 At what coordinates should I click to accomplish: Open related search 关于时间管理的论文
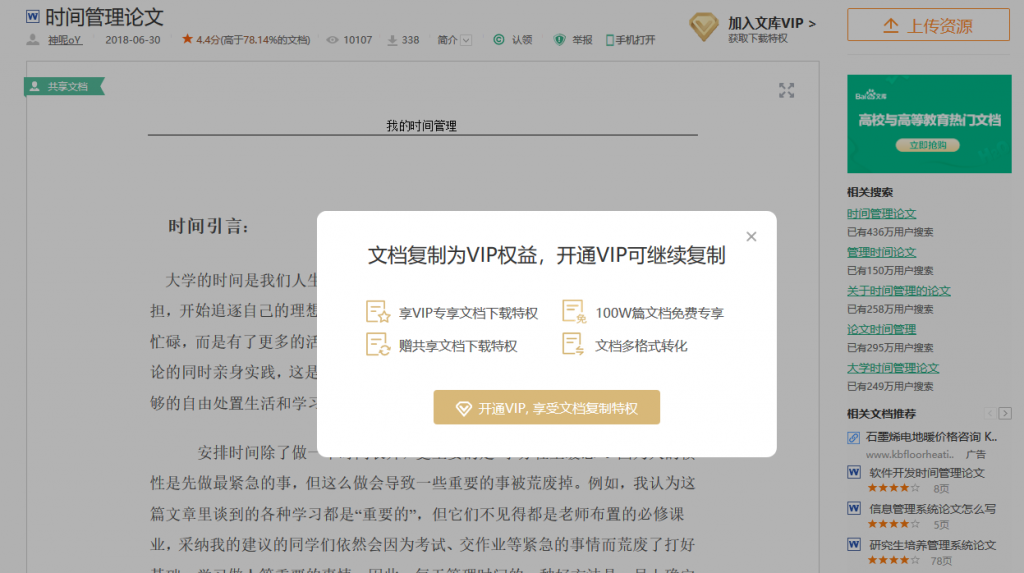point(898,291)
